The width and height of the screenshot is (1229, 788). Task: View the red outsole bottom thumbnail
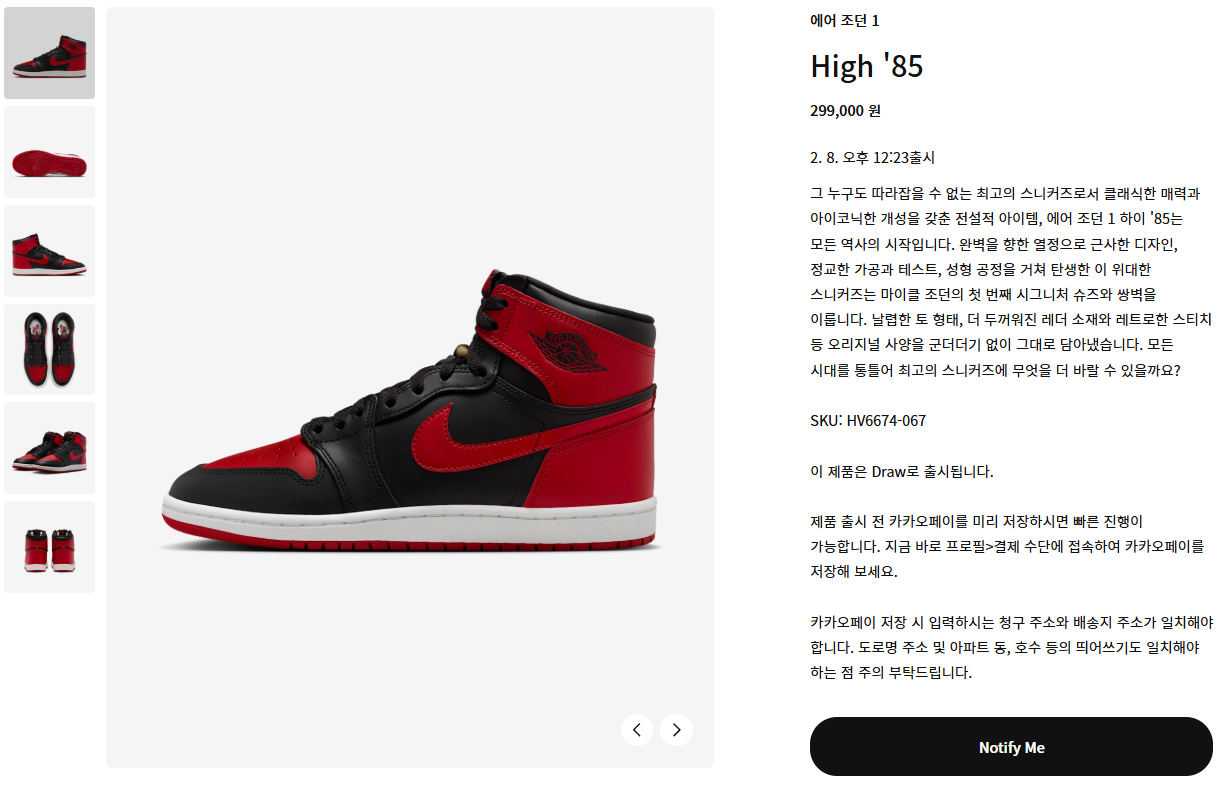pyautogui.click(x=49, y=152)
